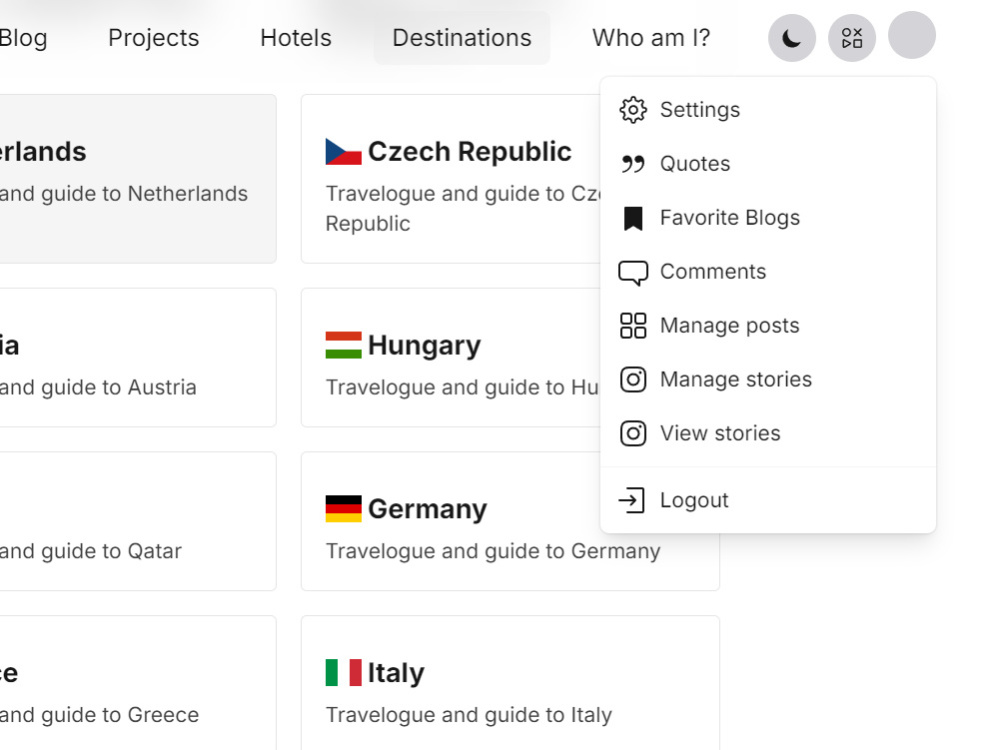Click the Comments speech bubble icon
Screen dimensions: 1000x750
[x=633, y=272]
